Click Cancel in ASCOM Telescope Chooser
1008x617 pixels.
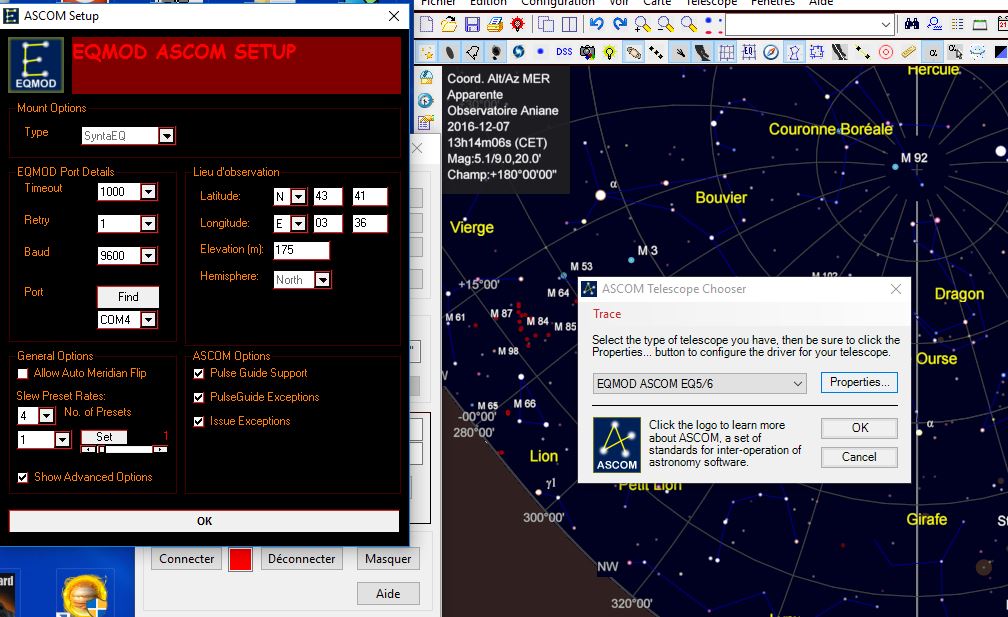[860, 457]
